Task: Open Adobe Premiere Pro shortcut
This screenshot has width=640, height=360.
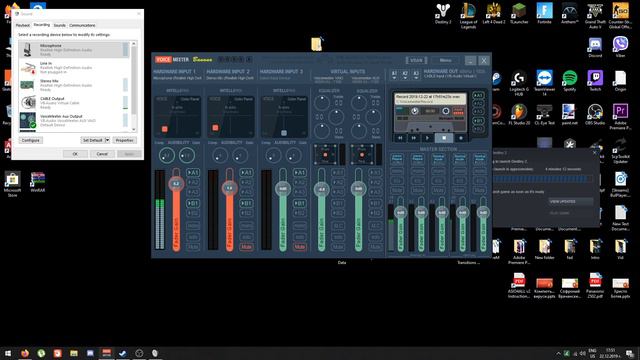Action: coord(620,117)
